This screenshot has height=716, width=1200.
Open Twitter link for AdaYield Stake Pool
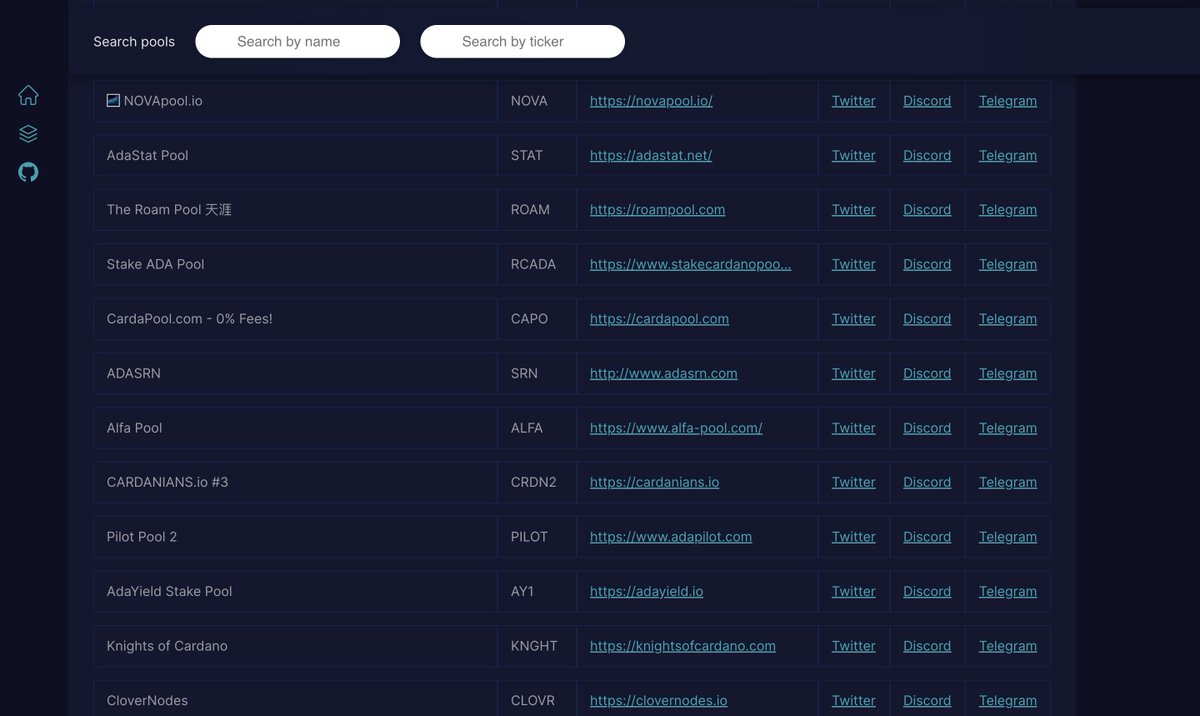[x=853, y=591]
